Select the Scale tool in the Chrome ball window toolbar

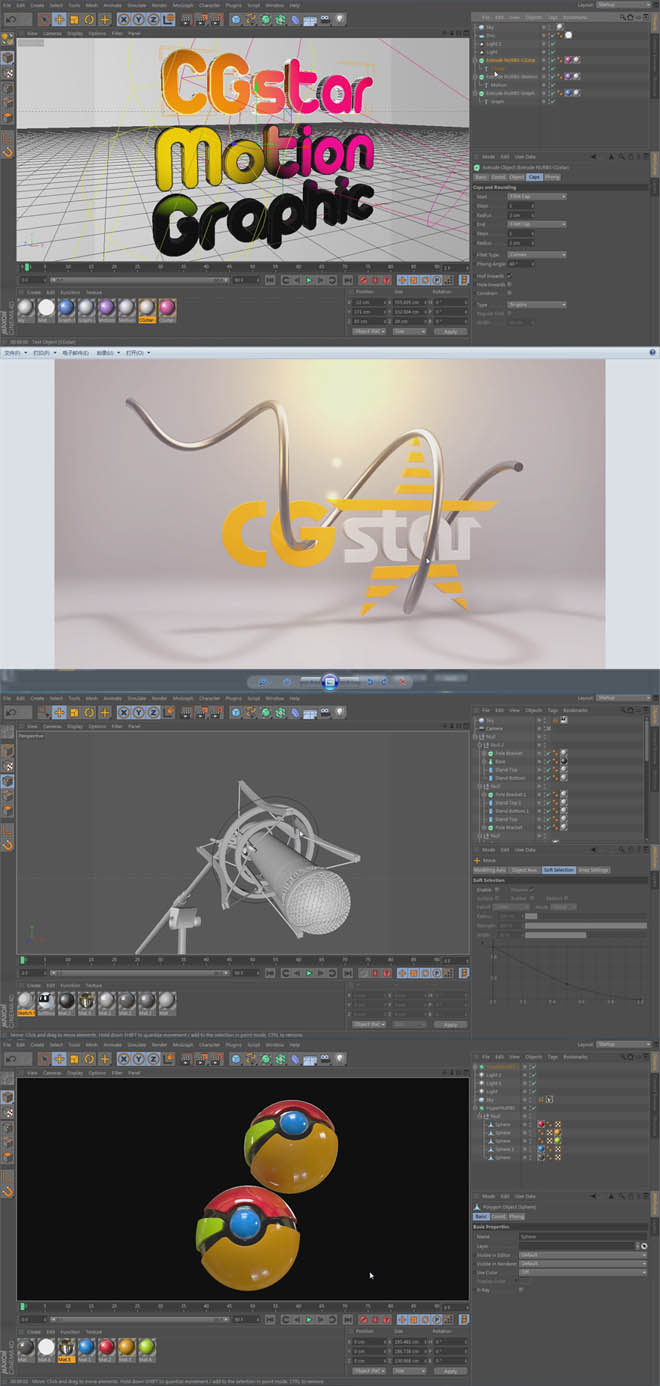[x=75, y=1058]
